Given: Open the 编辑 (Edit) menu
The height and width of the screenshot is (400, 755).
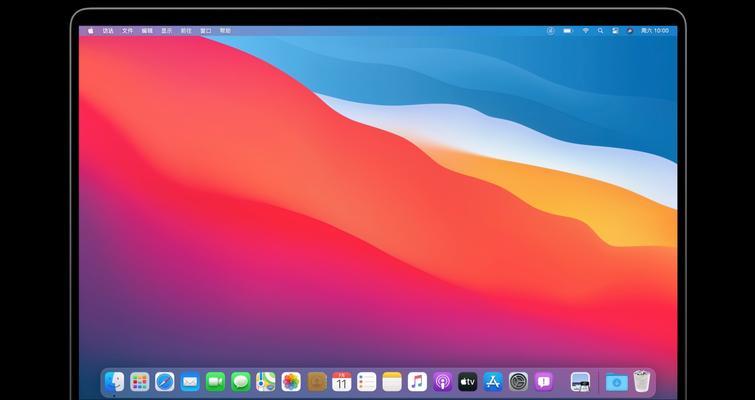Looking at the screenshot, I should pyautogui.click(x=147, y=30).
